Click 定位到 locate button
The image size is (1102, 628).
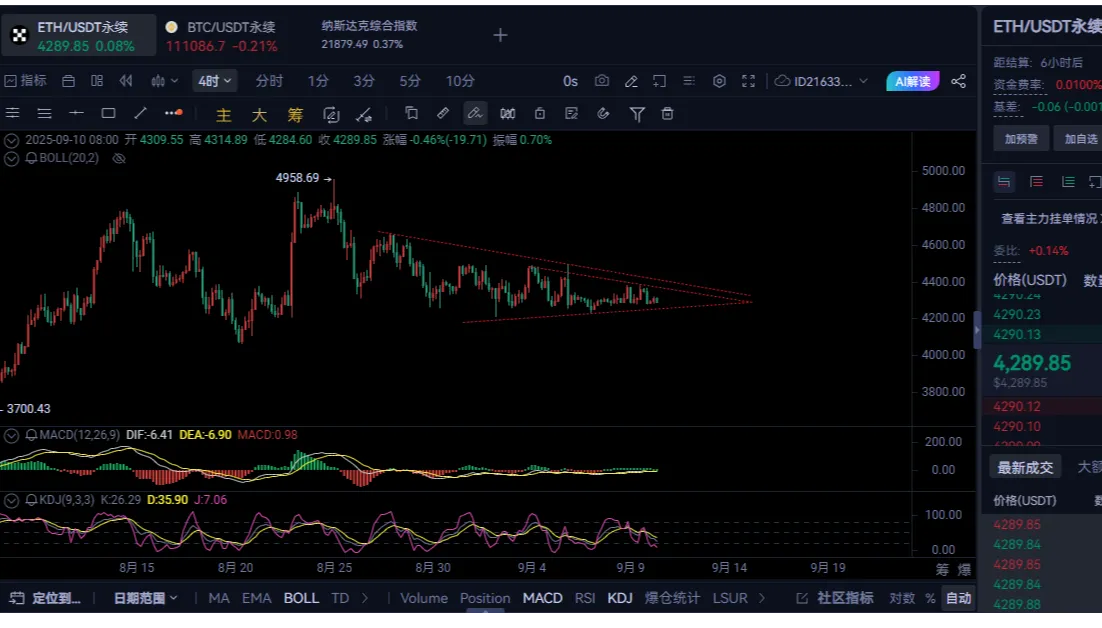click(46, 598)
